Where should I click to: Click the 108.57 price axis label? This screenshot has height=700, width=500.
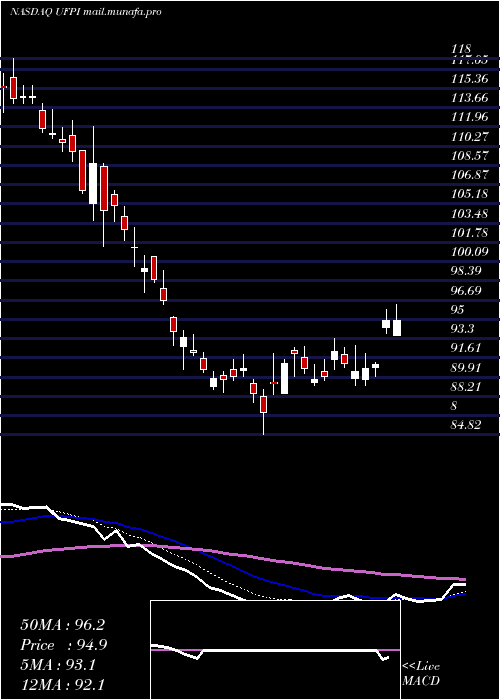(x=470, y=156)
